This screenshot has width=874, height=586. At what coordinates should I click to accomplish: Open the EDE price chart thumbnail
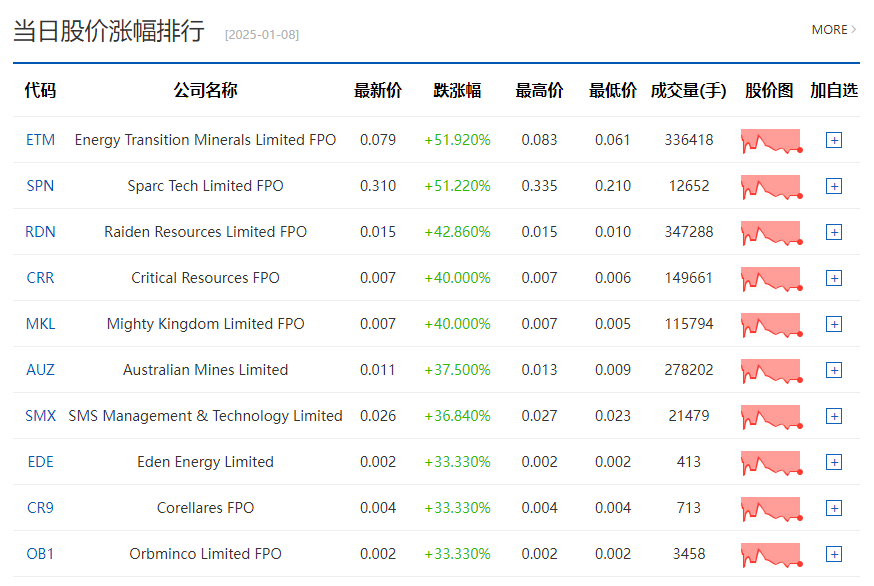(771, 463)
